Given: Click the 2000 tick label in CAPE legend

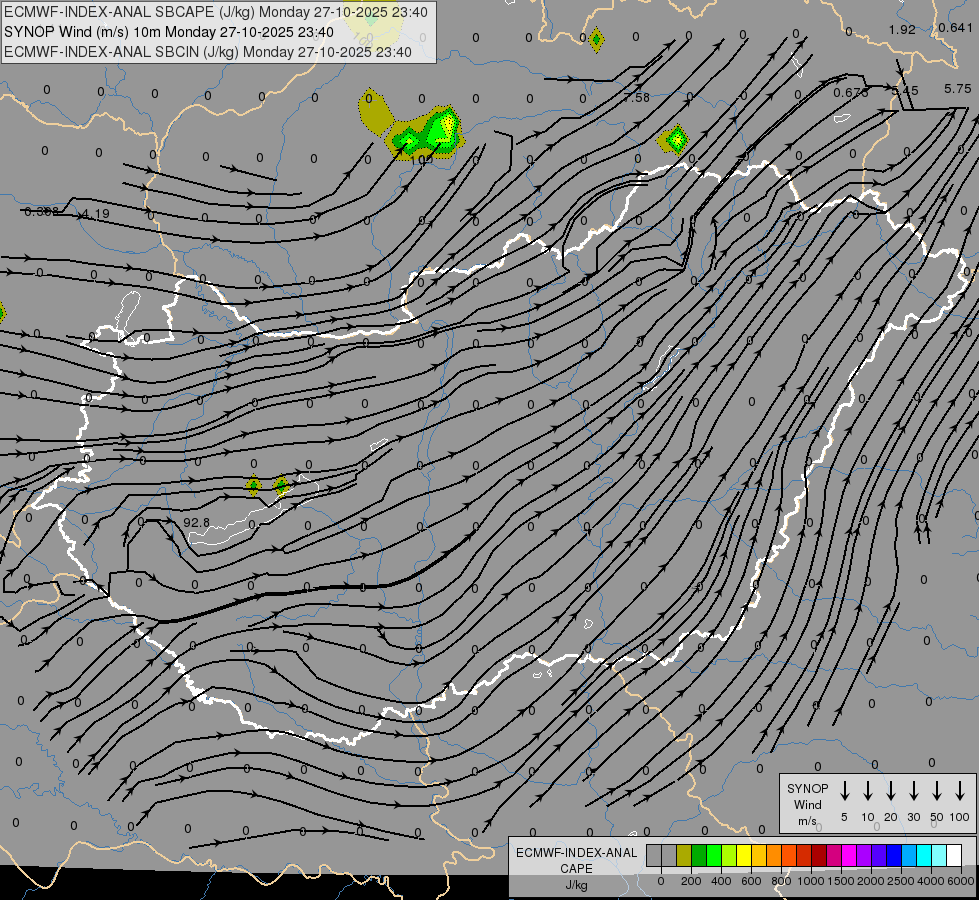Looking at the screenshot, I should [x=871, y=881].
